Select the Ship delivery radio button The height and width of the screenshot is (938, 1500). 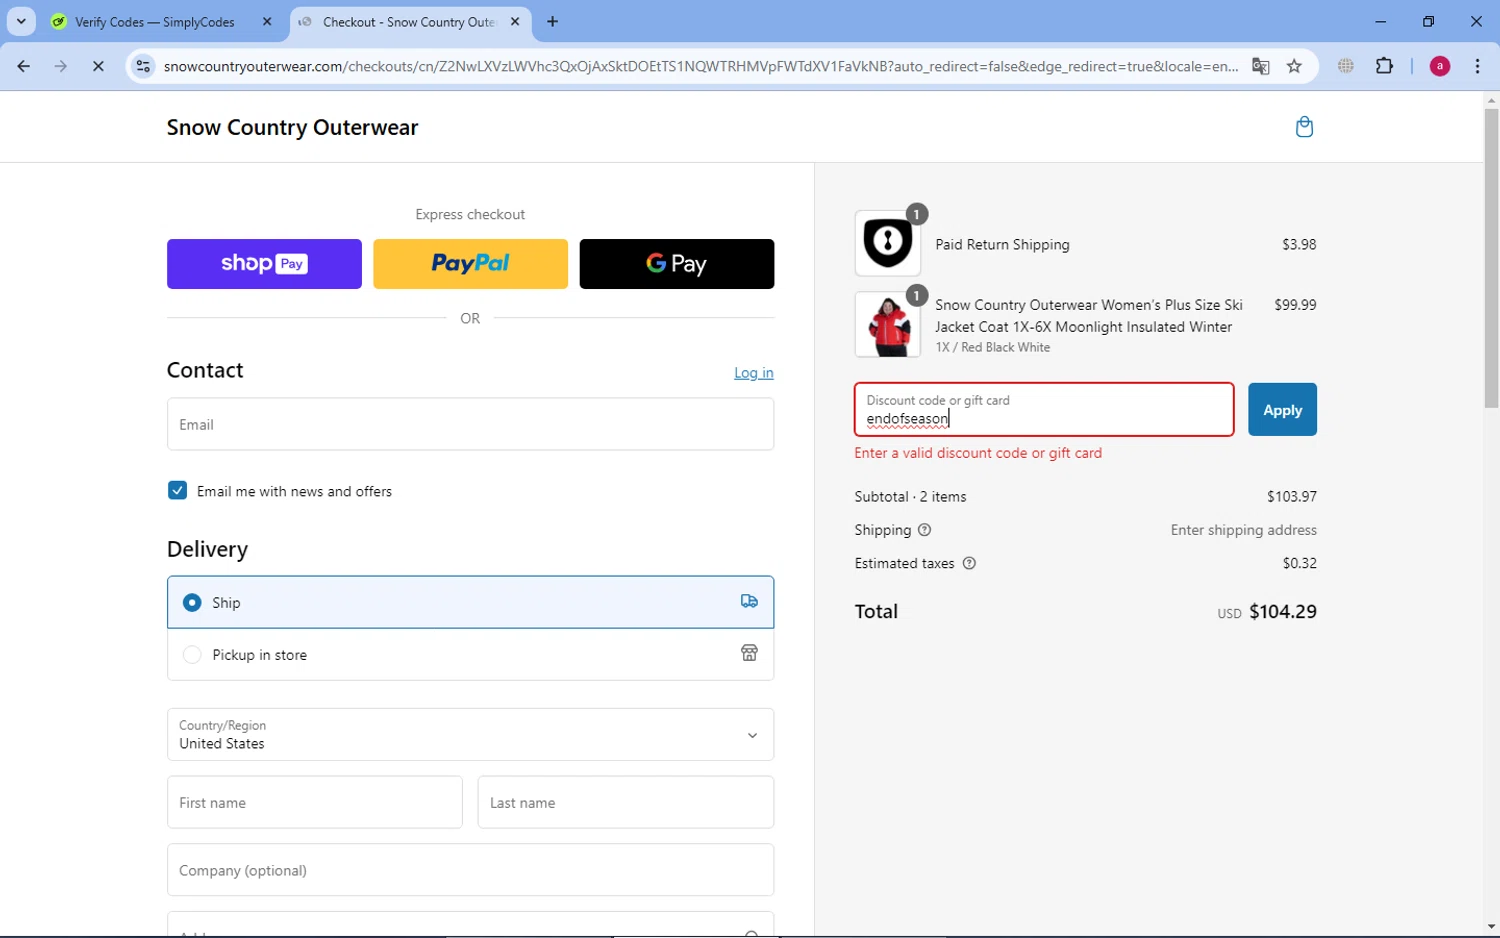coord(192,602)
